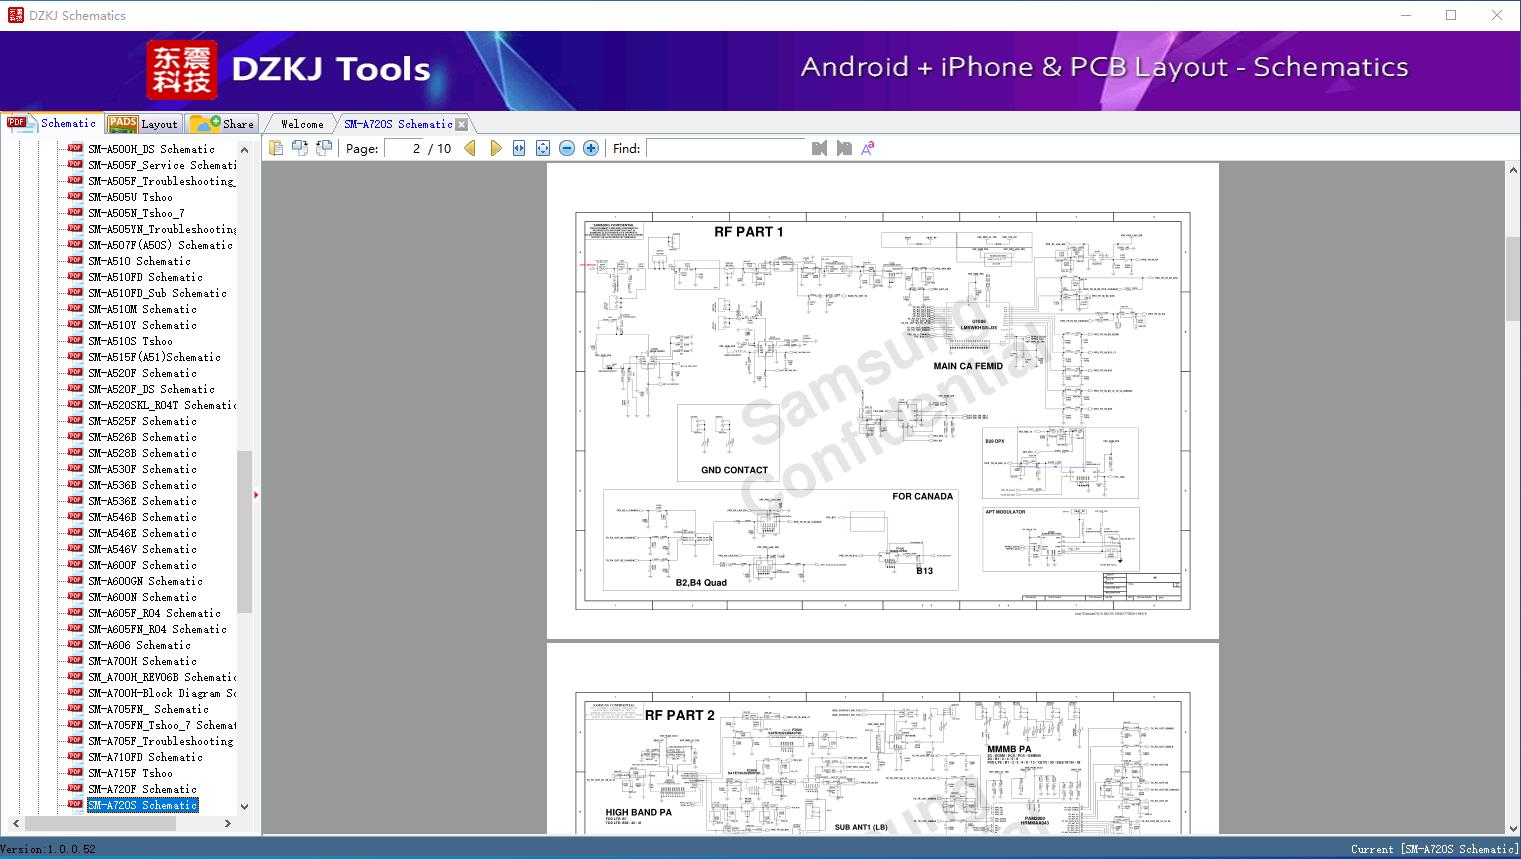Click the page number input field

pos(403,148)
